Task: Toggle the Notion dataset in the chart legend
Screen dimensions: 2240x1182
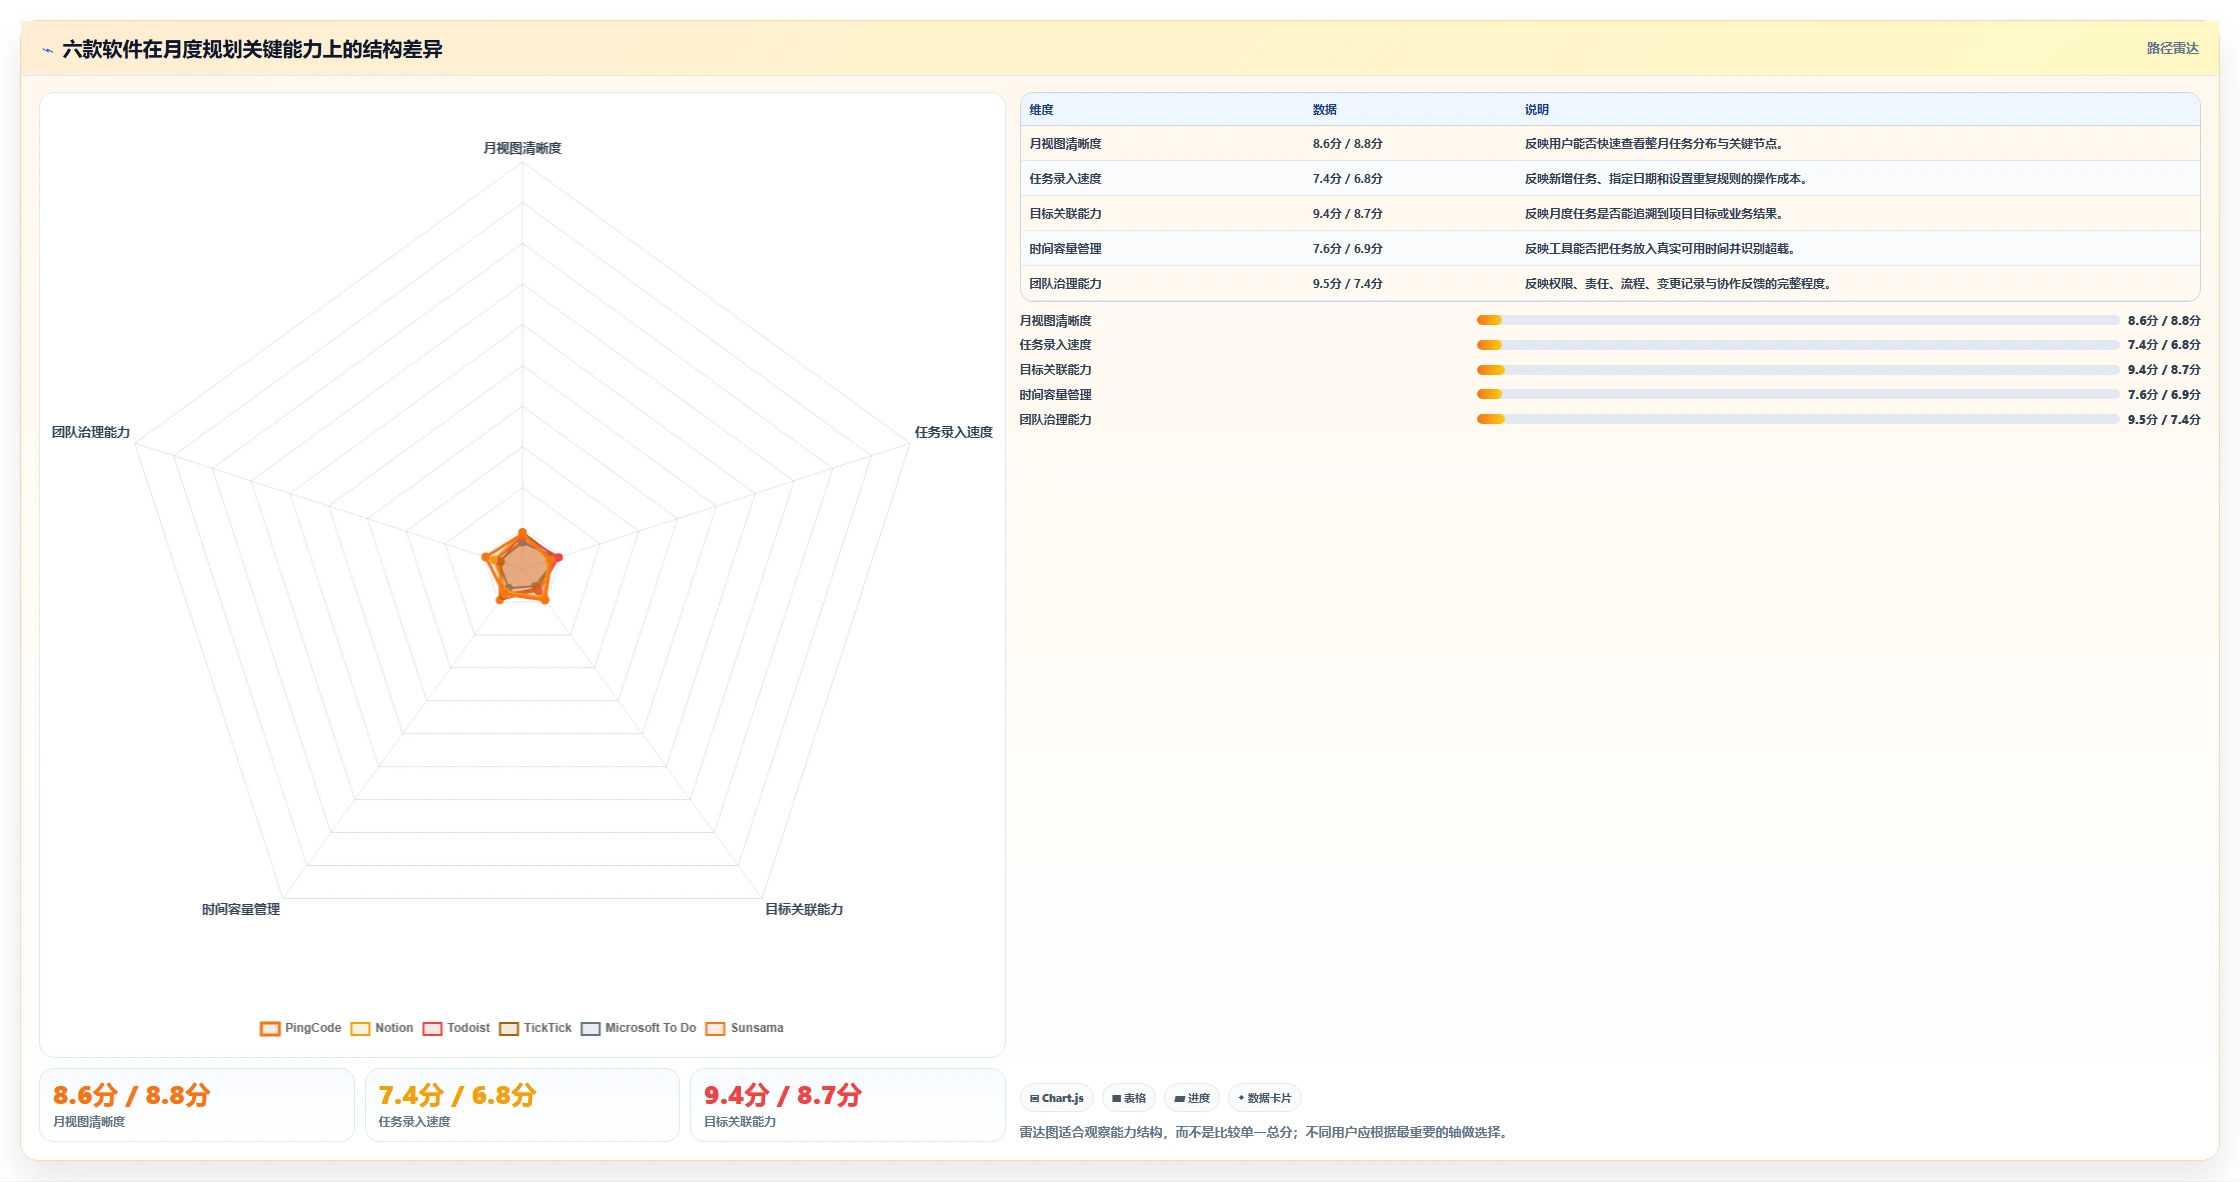Action: 382,1028
